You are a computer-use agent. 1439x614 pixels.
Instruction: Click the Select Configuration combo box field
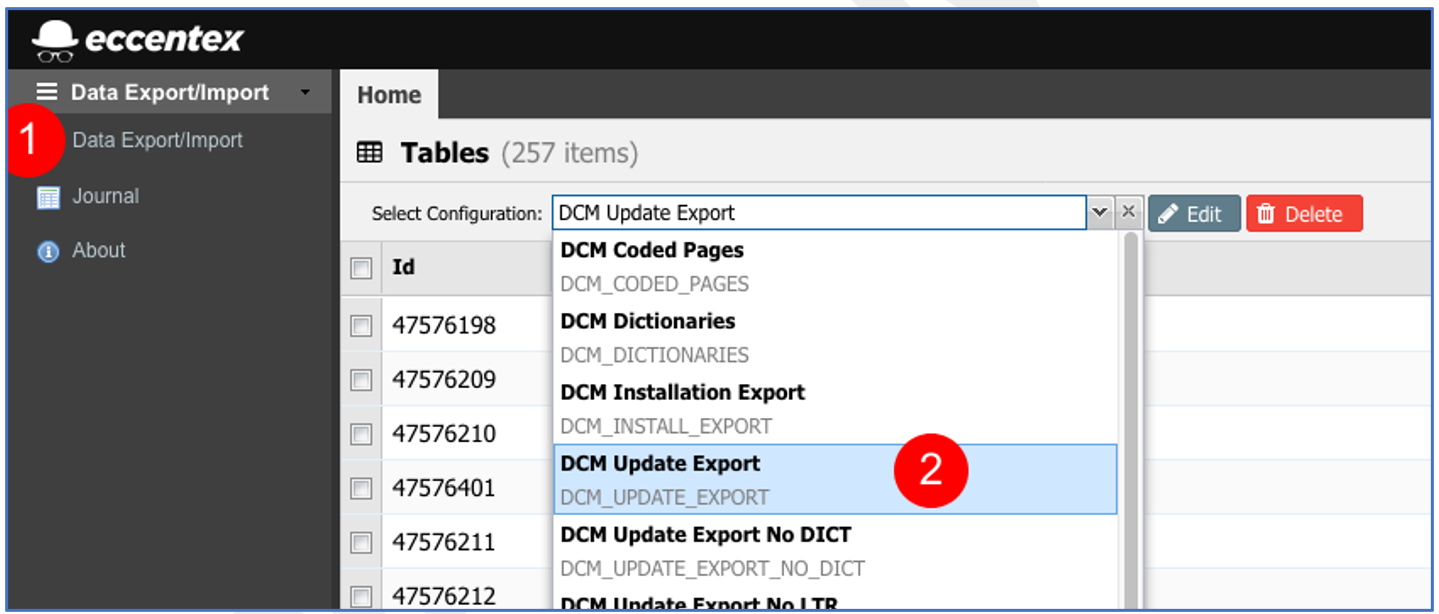click(819, 212)
